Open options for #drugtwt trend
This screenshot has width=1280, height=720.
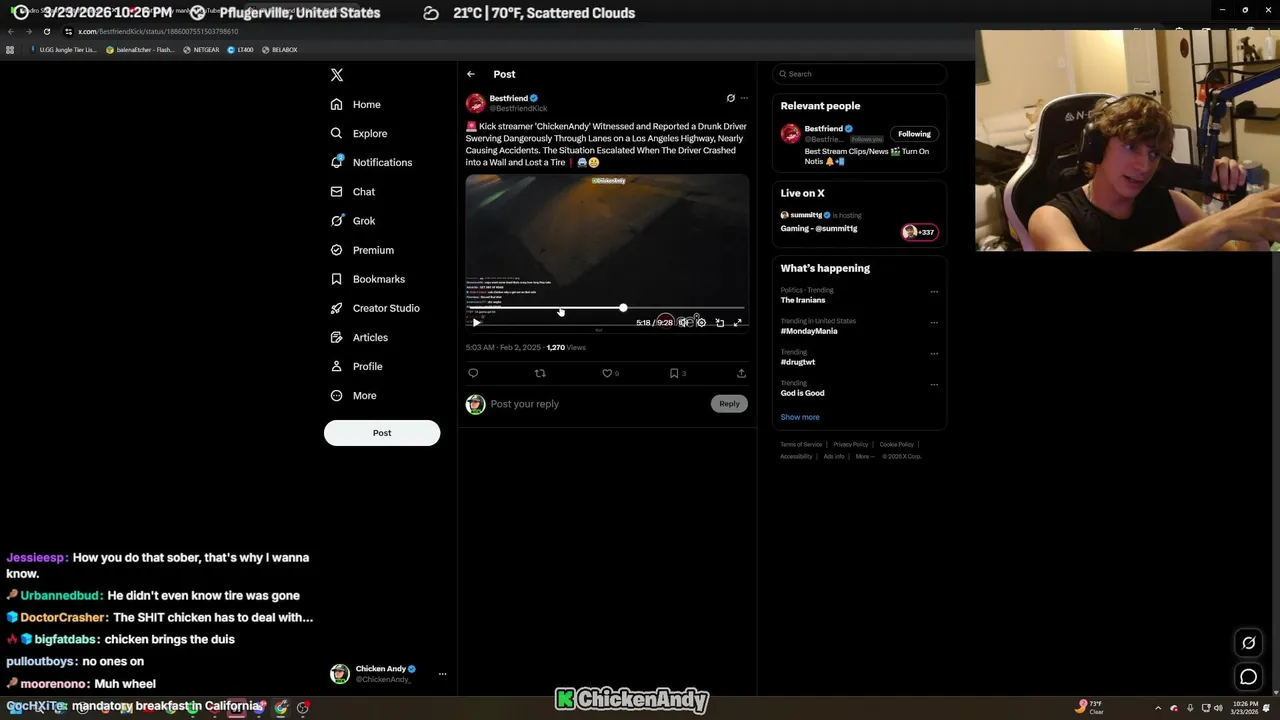point(934,354)
